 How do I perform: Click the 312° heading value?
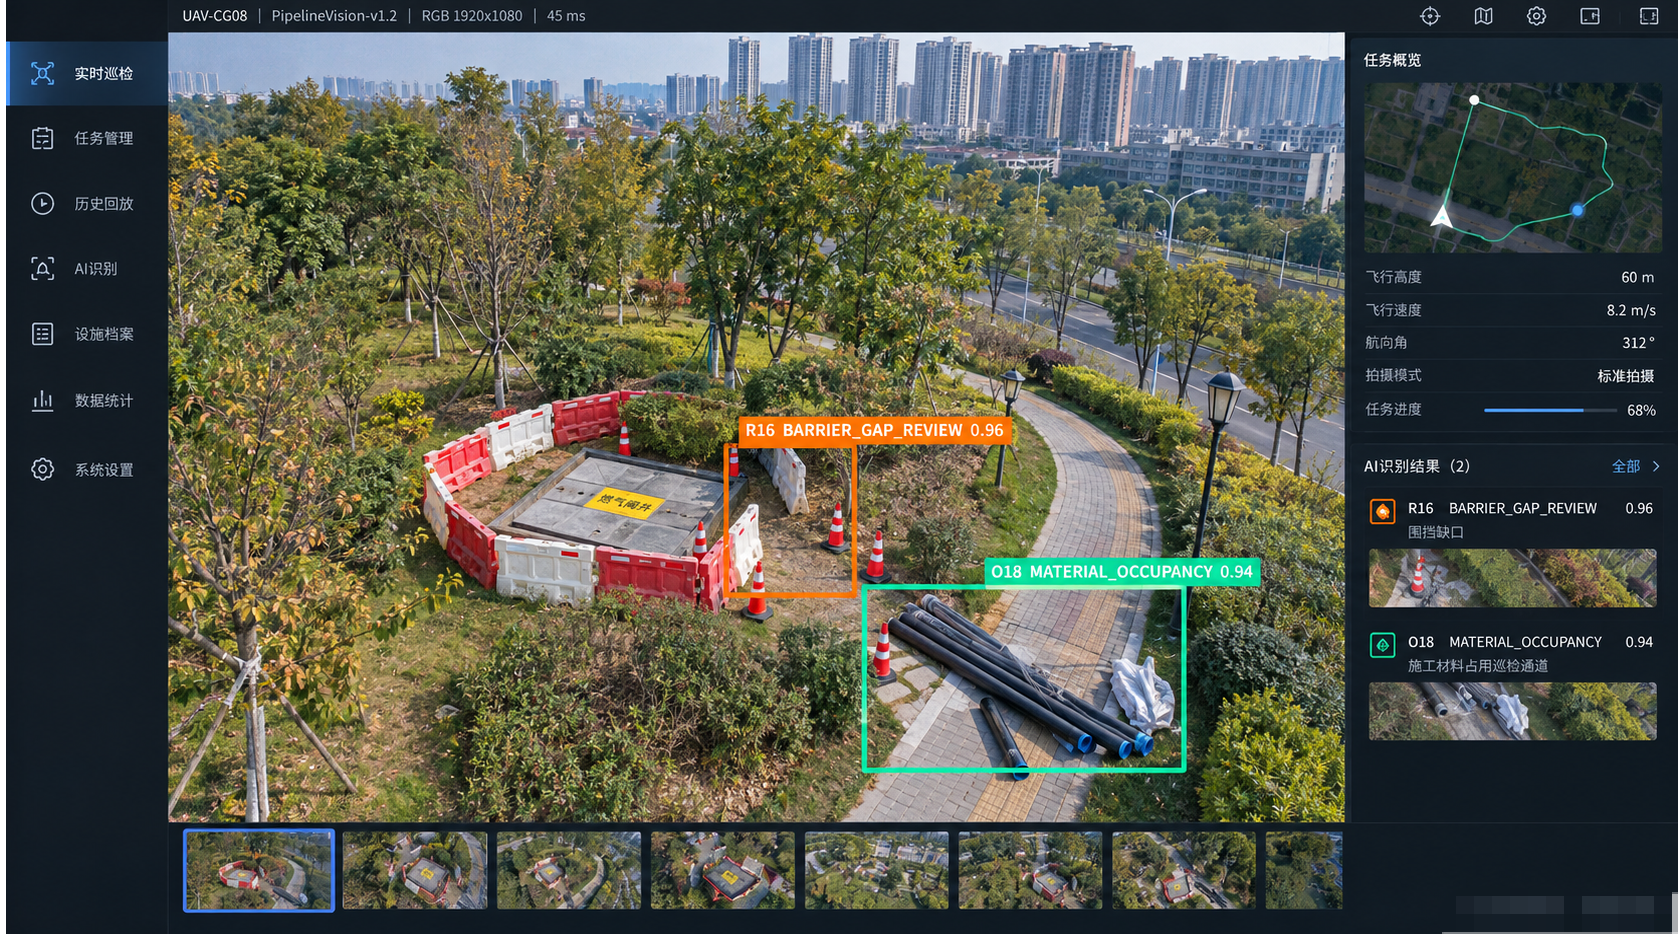1638,343
